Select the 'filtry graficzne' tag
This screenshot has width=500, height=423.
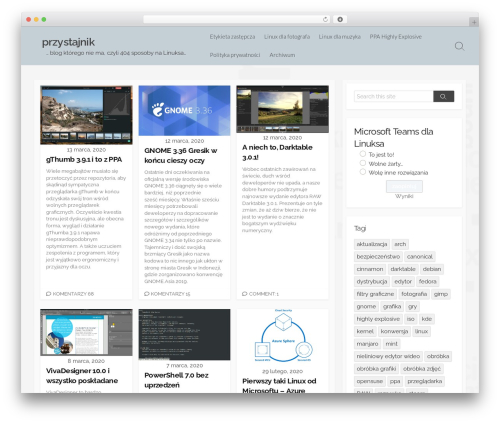click(375, 294)
